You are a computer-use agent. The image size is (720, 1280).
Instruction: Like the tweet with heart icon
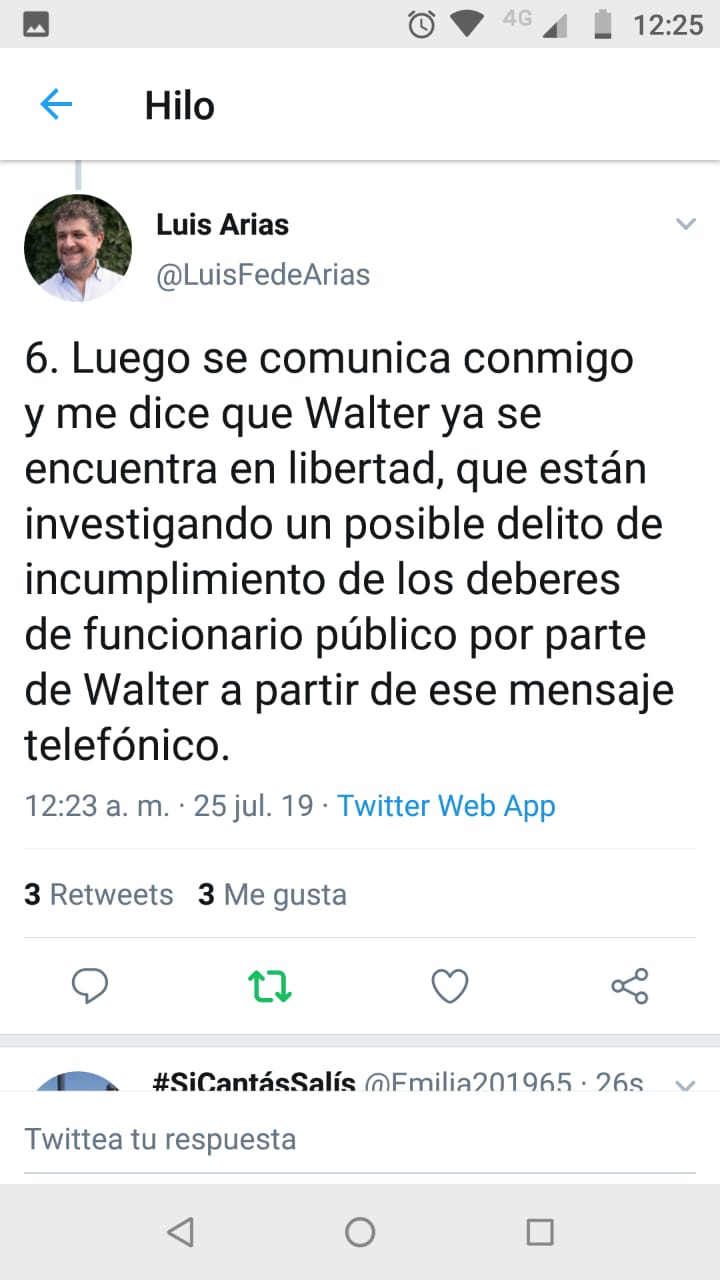click(450, 987)
